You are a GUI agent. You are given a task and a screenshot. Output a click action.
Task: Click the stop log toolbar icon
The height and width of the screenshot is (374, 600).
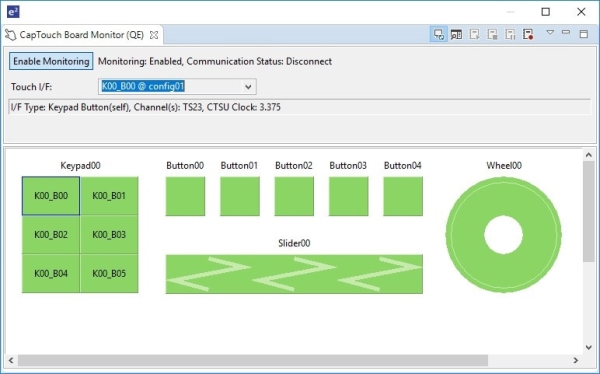tap(492, 34)
